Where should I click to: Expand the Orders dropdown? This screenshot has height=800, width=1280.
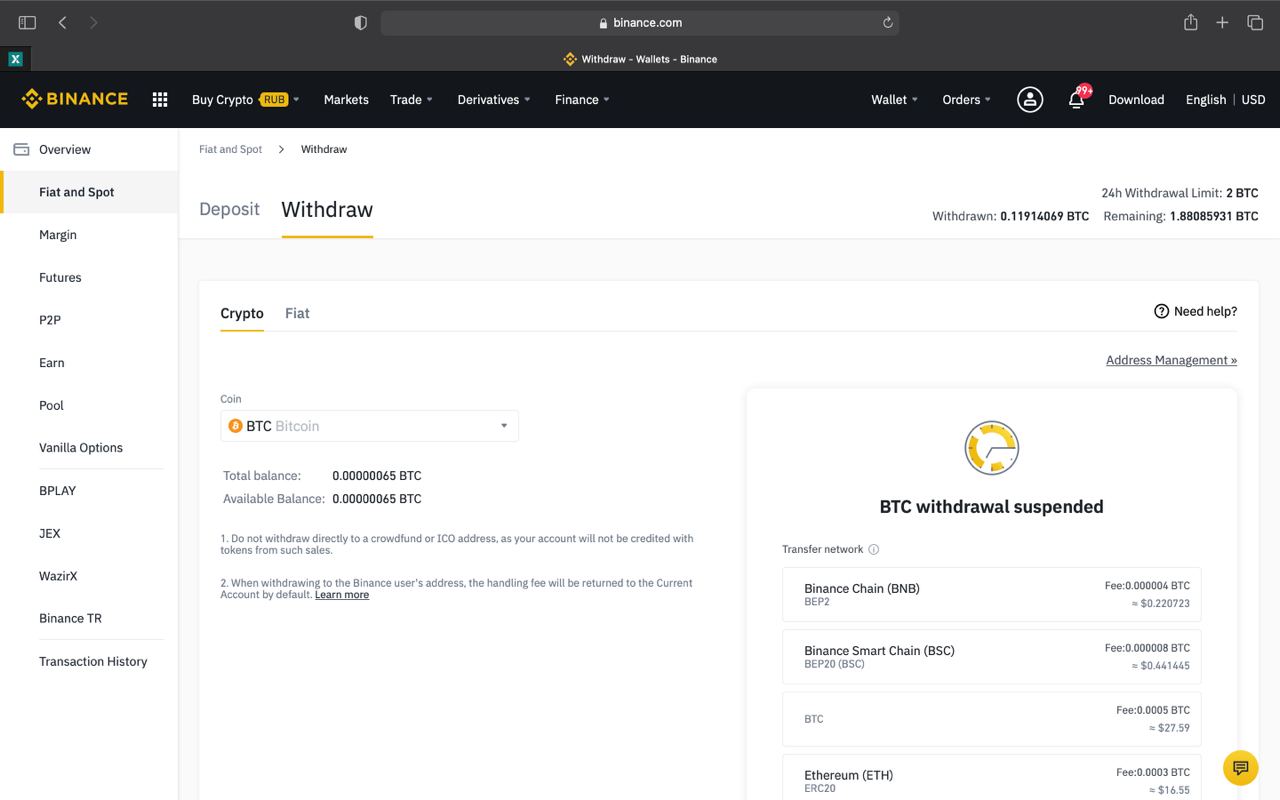(x=966, y=99)
